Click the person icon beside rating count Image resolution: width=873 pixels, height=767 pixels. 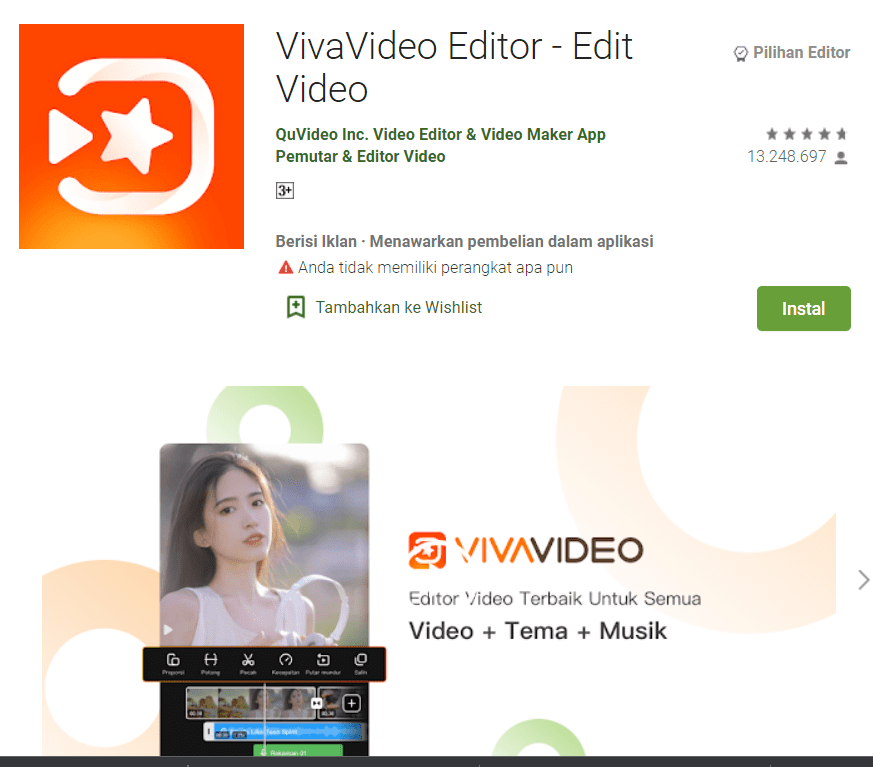841,158
